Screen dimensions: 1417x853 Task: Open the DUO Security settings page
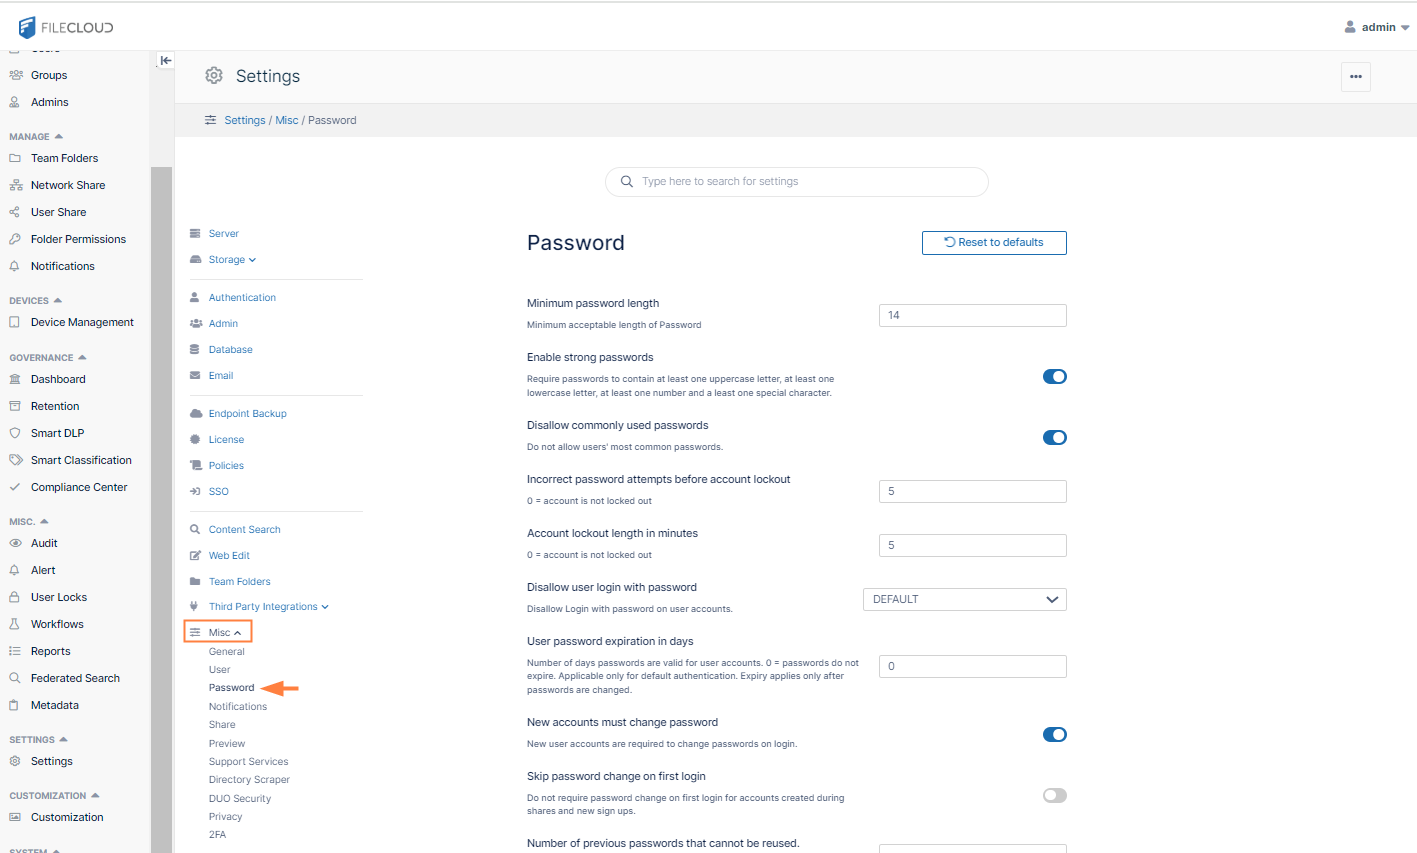(x=240, y=798)
